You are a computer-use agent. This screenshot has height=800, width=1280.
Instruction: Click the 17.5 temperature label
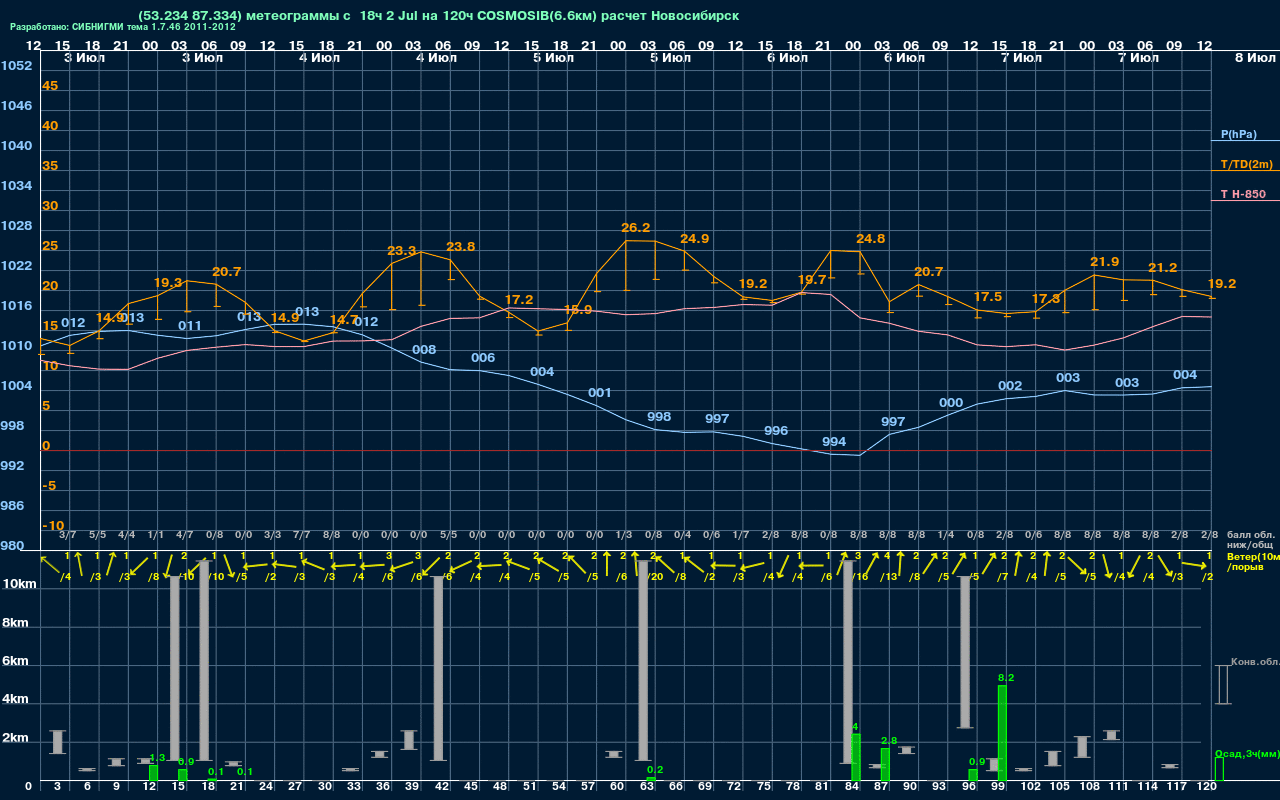coord(988,297)
